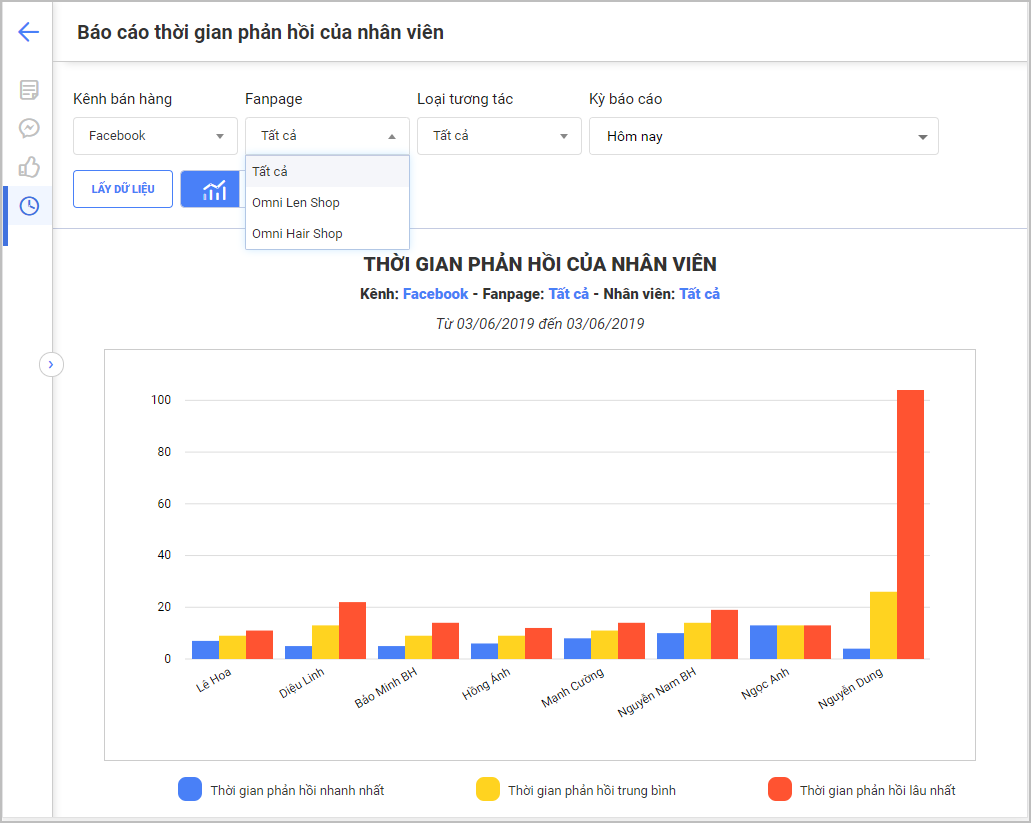This screenshot has width=1031, height=823.
Task: Click Nguyễn Dung's tall red bar
Action: pos(910,520)
